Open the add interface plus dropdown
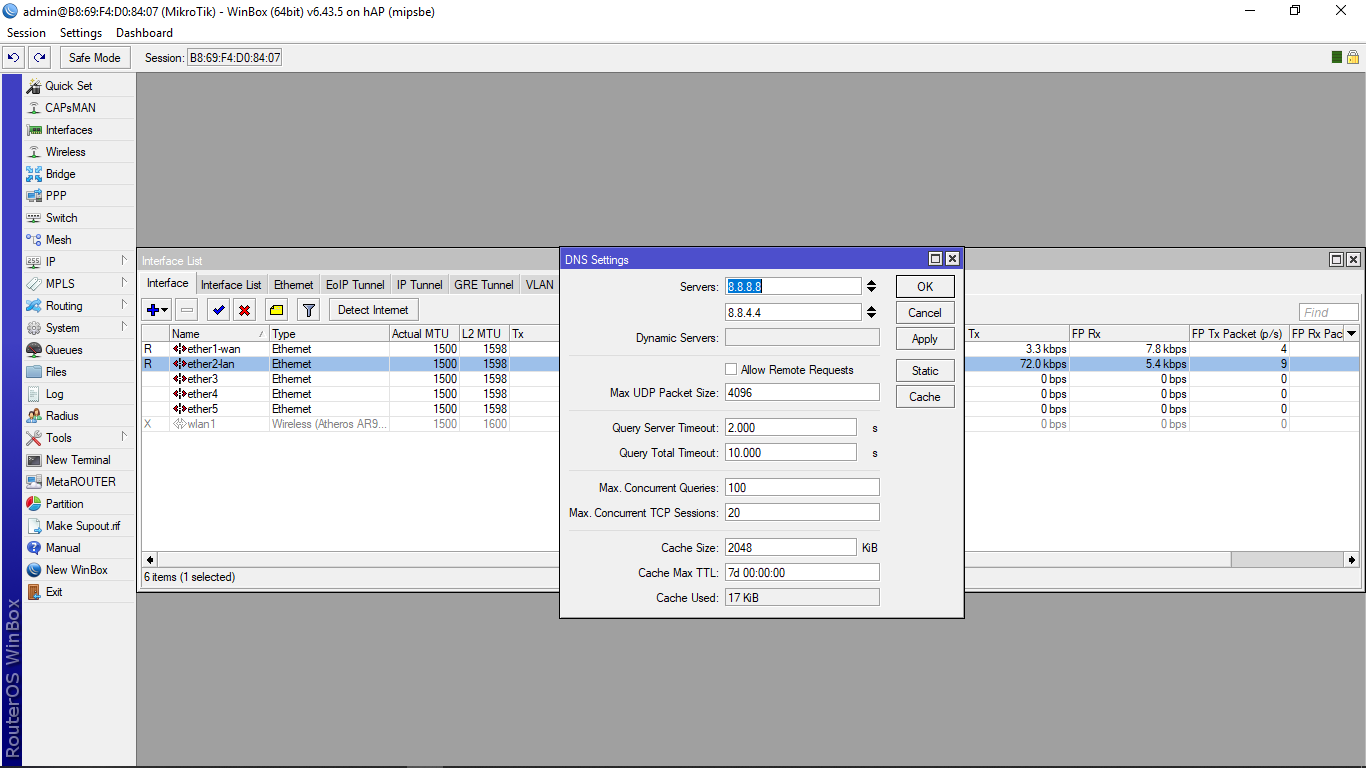 coord(157,310)
